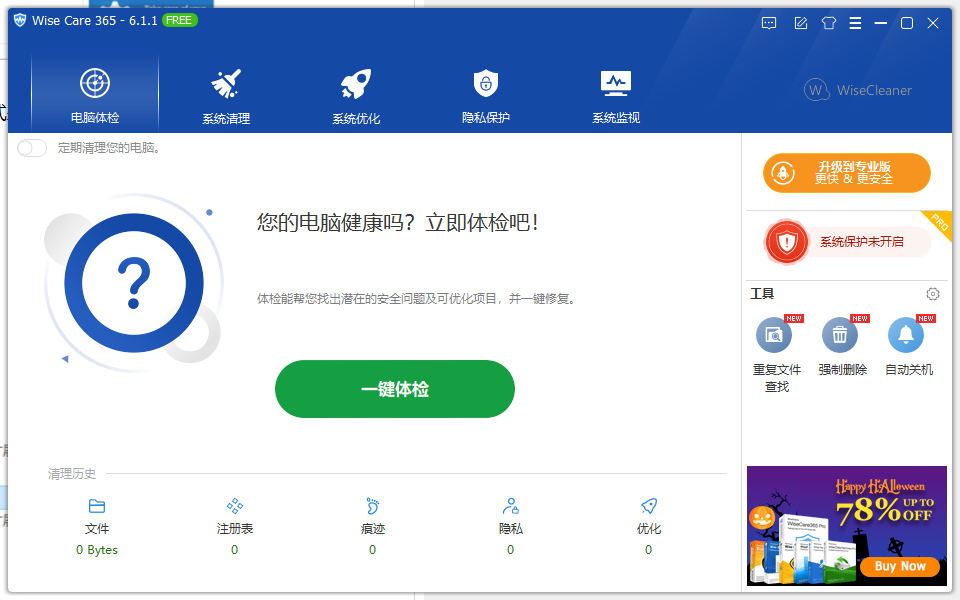The width and height of the screenshot is (960, 600).
Task: Click the 痕迹 footprint history icon
Action: pyautogui.click(x=372, y=506)
